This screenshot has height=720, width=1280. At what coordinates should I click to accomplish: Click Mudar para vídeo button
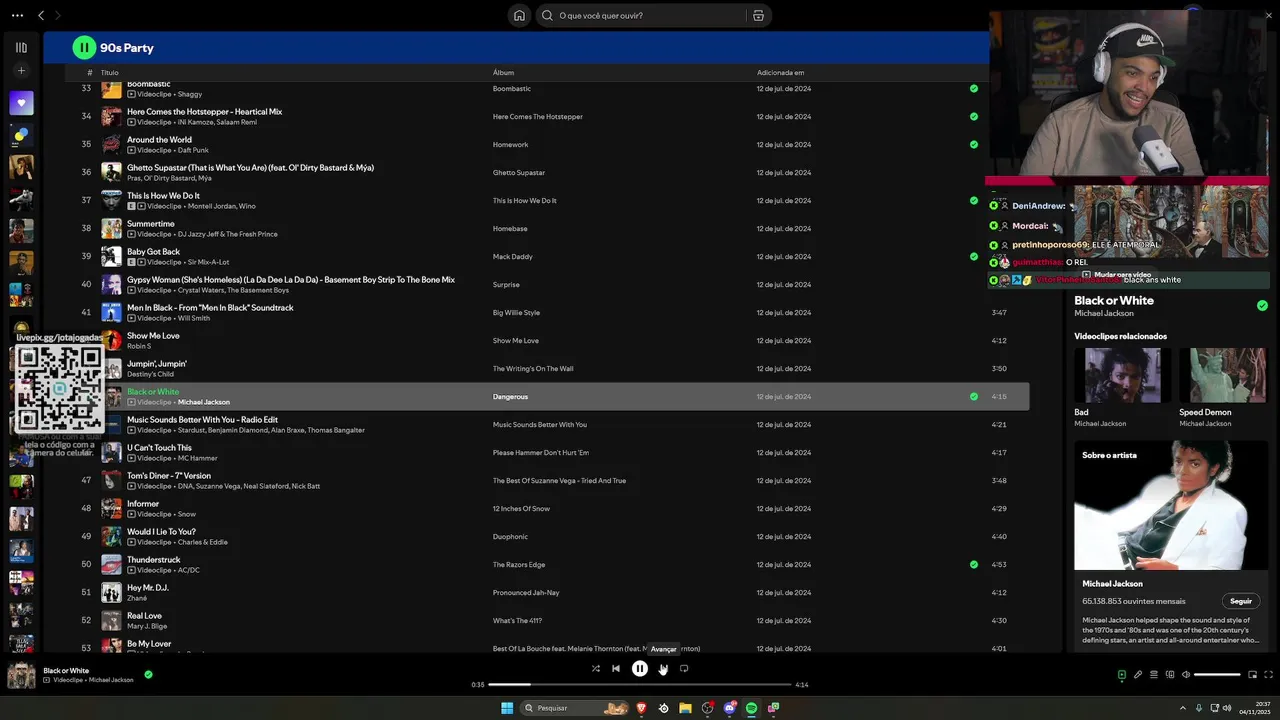point(1116,274)
